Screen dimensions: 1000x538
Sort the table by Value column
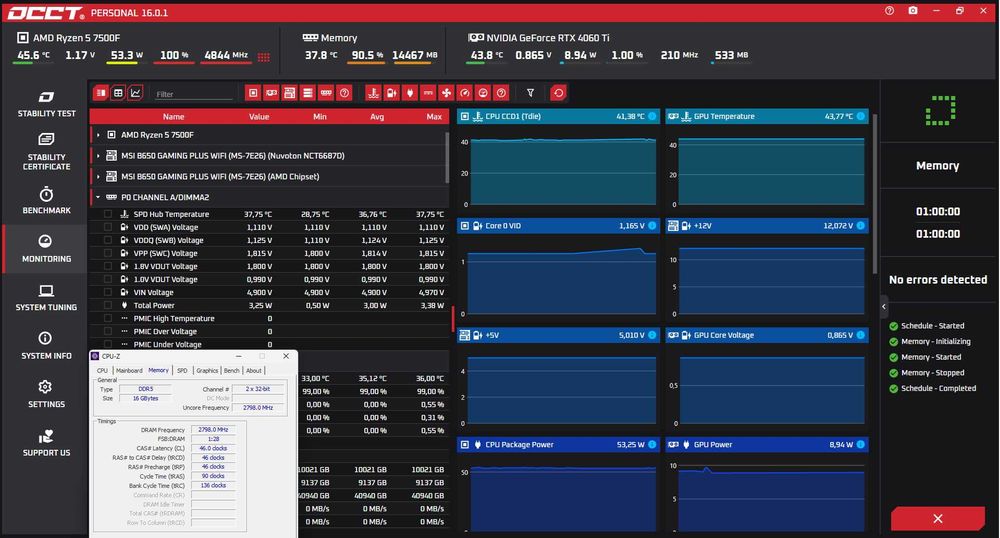[x=259, y=117]
